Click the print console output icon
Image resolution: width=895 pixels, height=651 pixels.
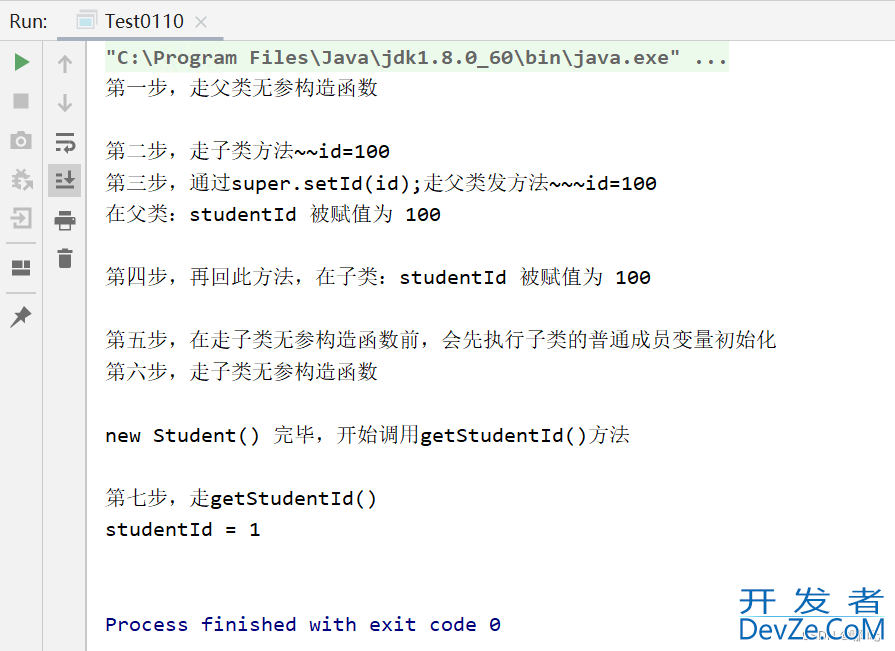64,220
